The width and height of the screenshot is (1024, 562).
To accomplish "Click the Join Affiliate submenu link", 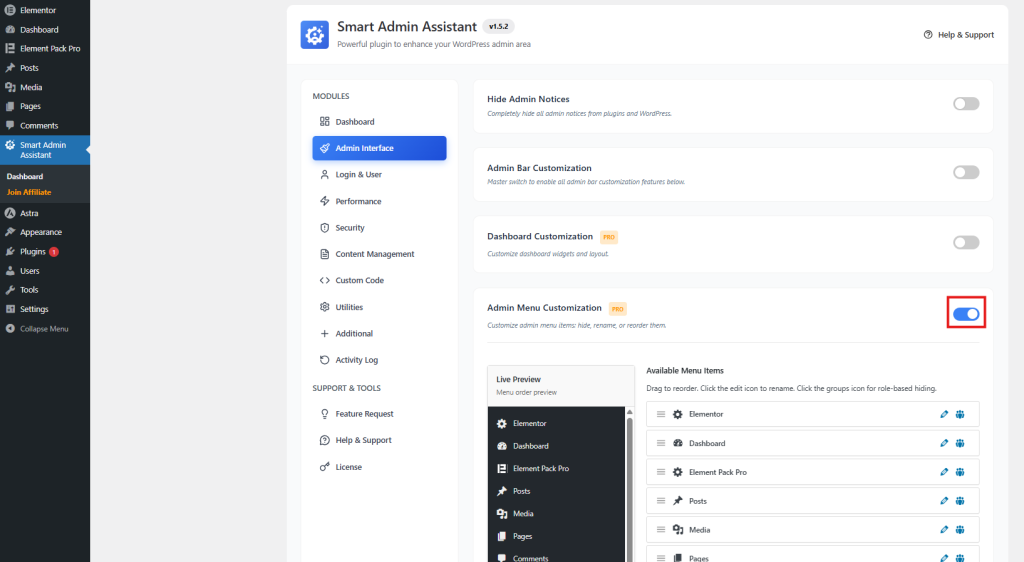I will (x=29, y=192).
